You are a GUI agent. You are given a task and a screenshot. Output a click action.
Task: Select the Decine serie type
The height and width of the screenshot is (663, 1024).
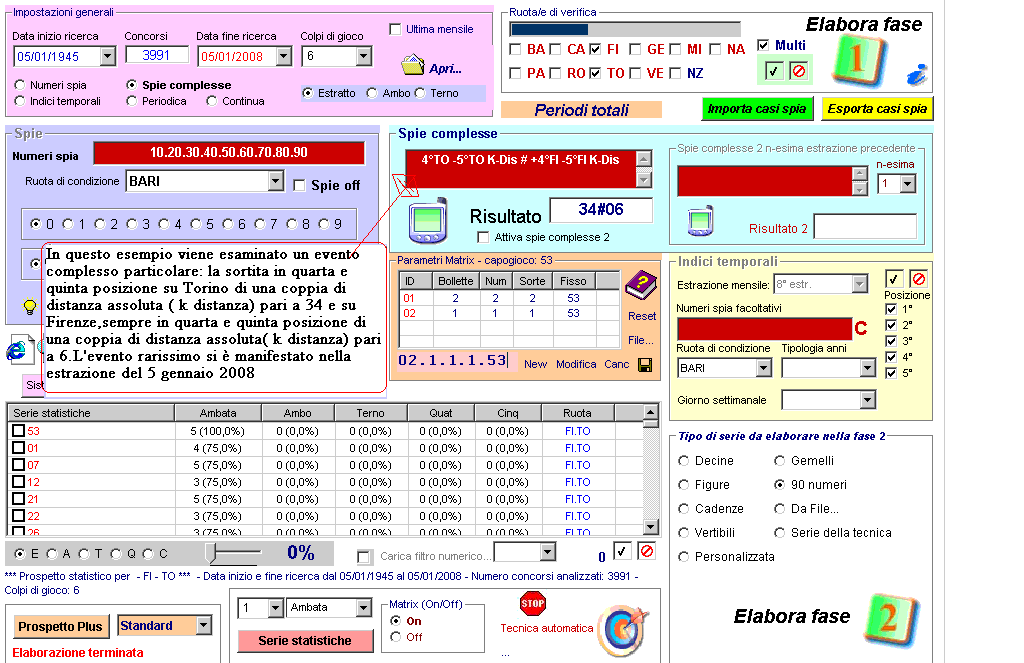684,461
